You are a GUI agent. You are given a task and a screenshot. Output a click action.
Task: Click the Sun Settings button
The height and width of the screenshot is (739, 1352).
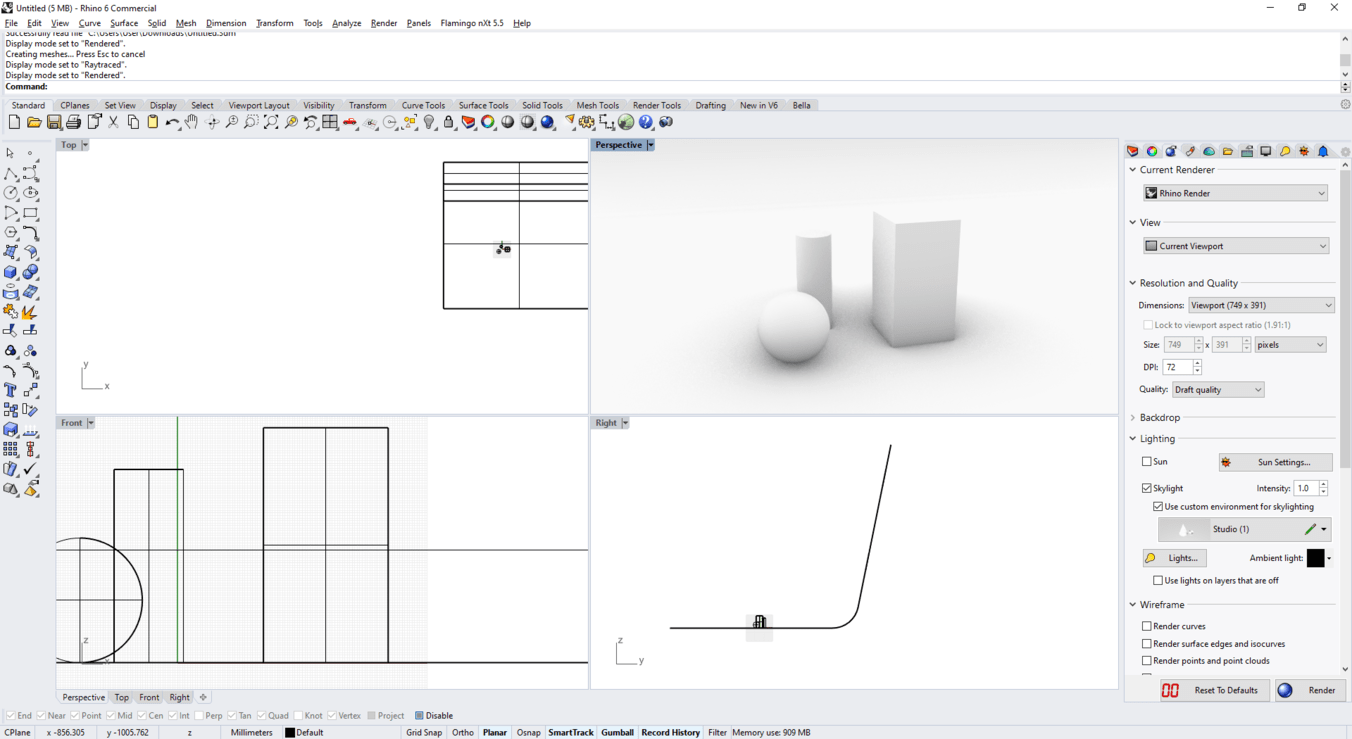[x=1275, y=462]
